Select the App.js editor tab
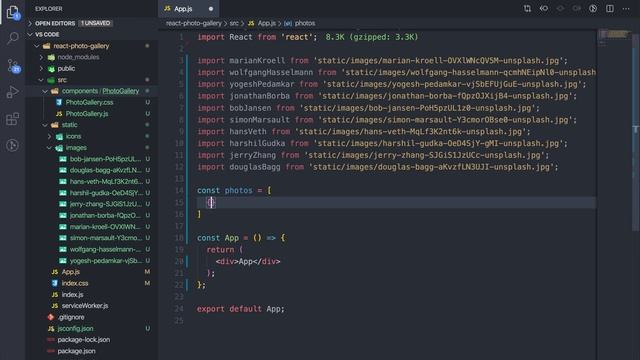 click(188, 9)
